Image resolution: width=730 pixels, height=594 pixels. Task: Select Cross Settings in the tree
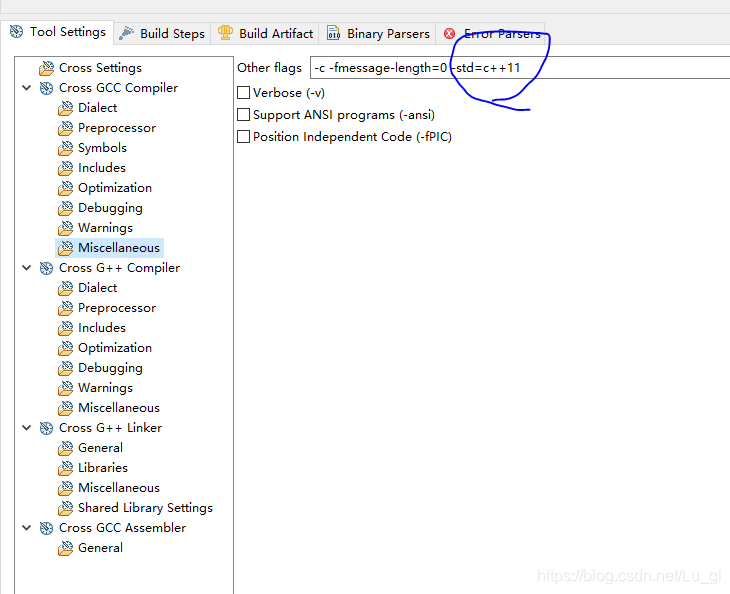tap(100, 68)
